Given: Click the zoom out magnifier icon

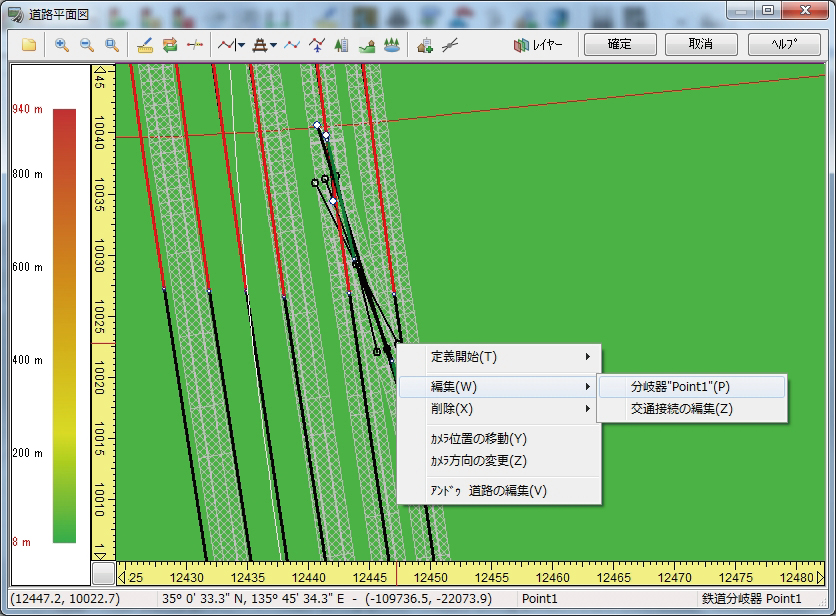Looking at the screenshot, I should (x=86, y=45).
